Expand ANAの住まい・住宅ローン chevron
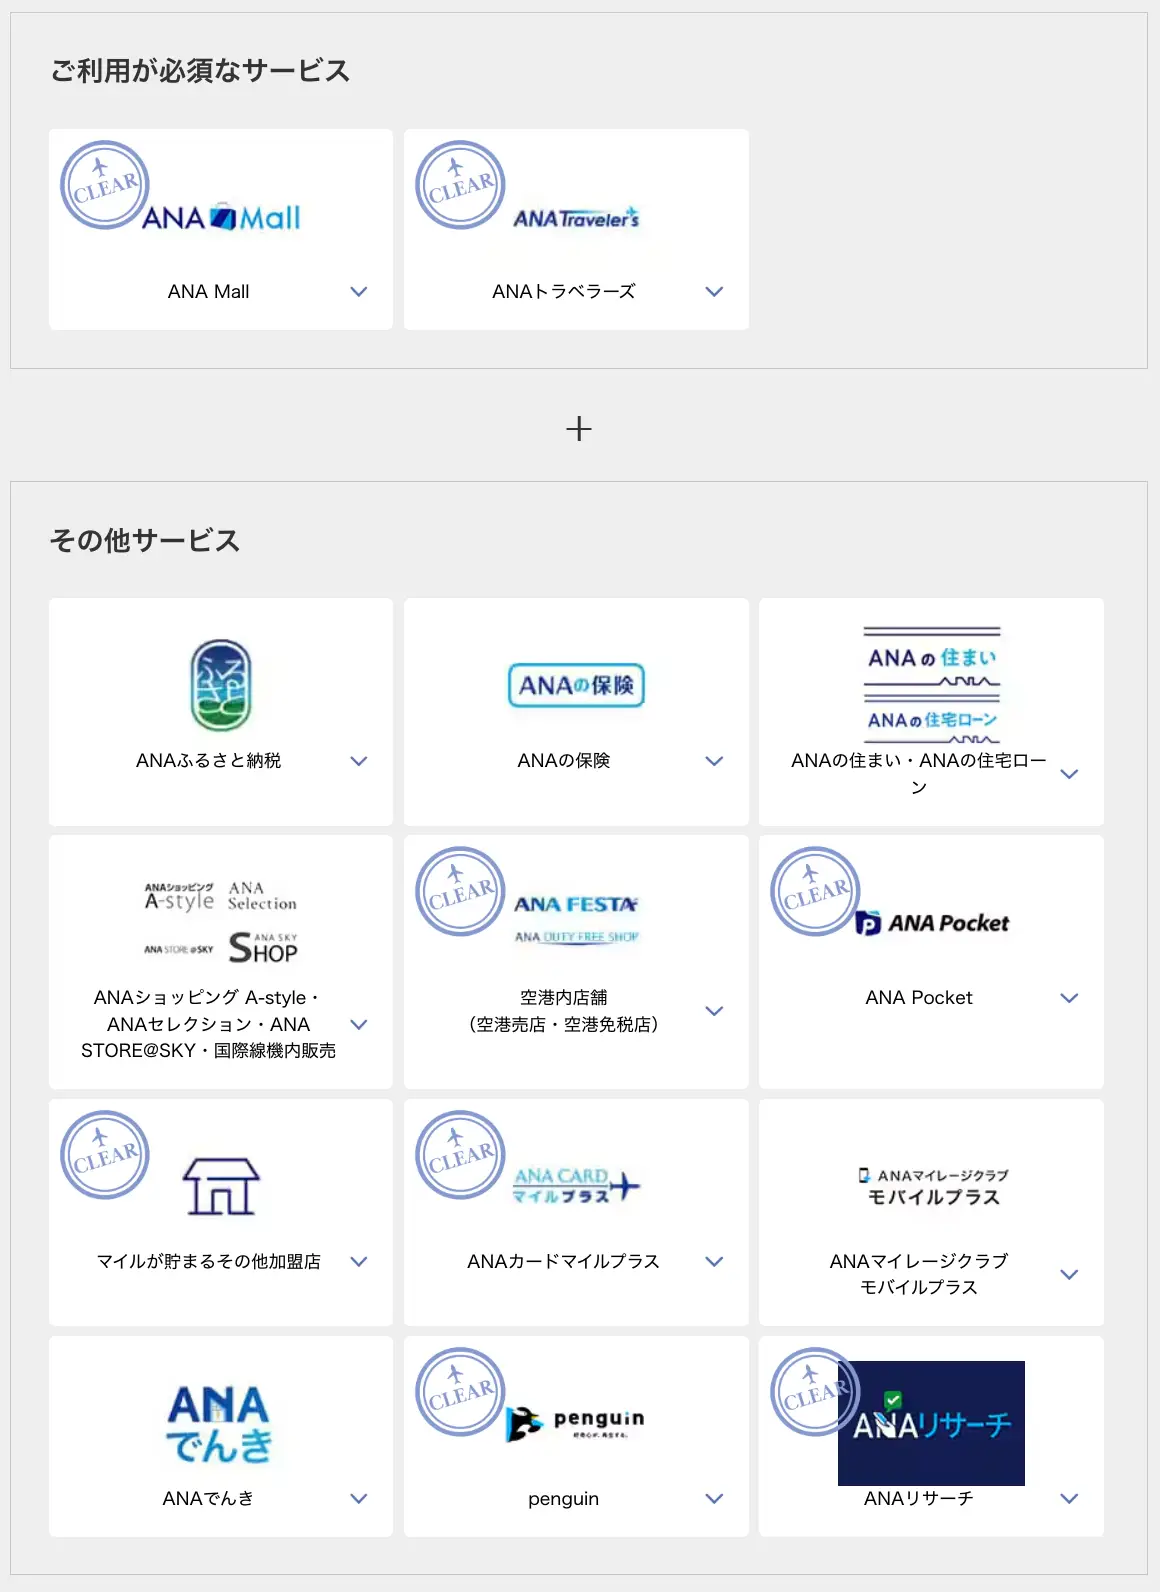The image size is (1160, 1592). click(x=1069, y=774)
